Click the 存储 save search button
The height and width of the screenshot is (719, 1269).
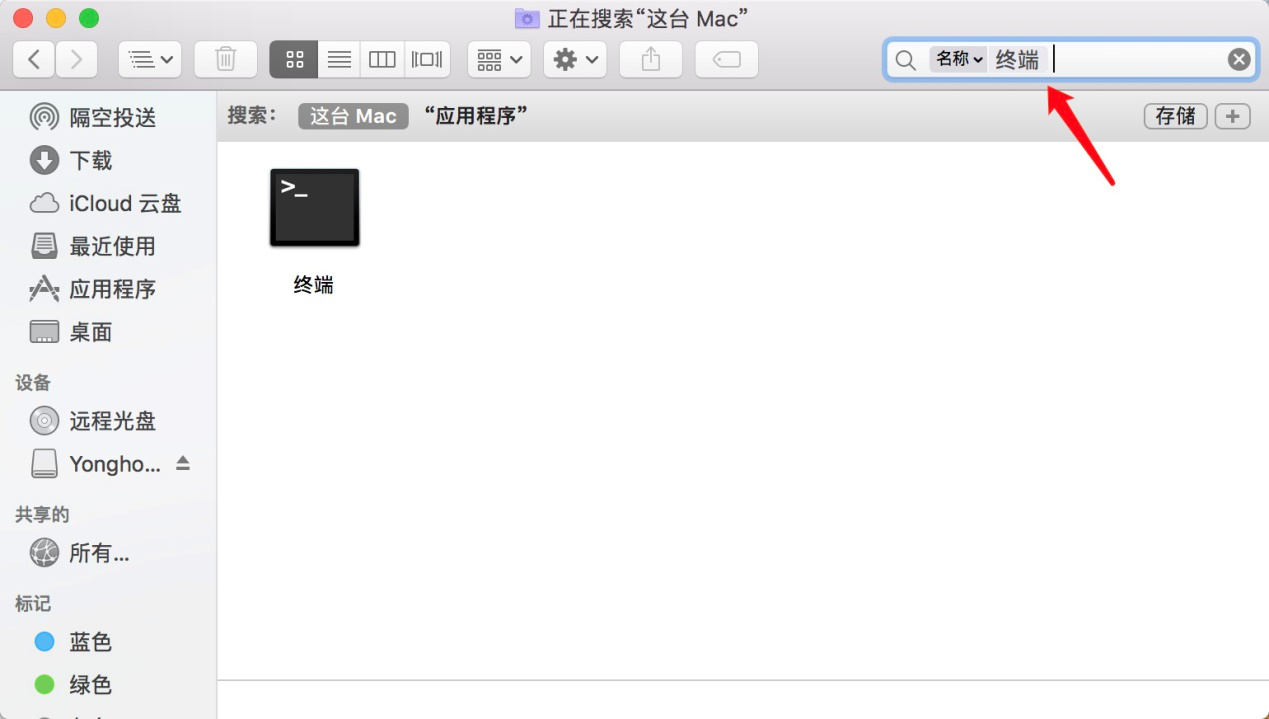click(x=1175, y=116)
